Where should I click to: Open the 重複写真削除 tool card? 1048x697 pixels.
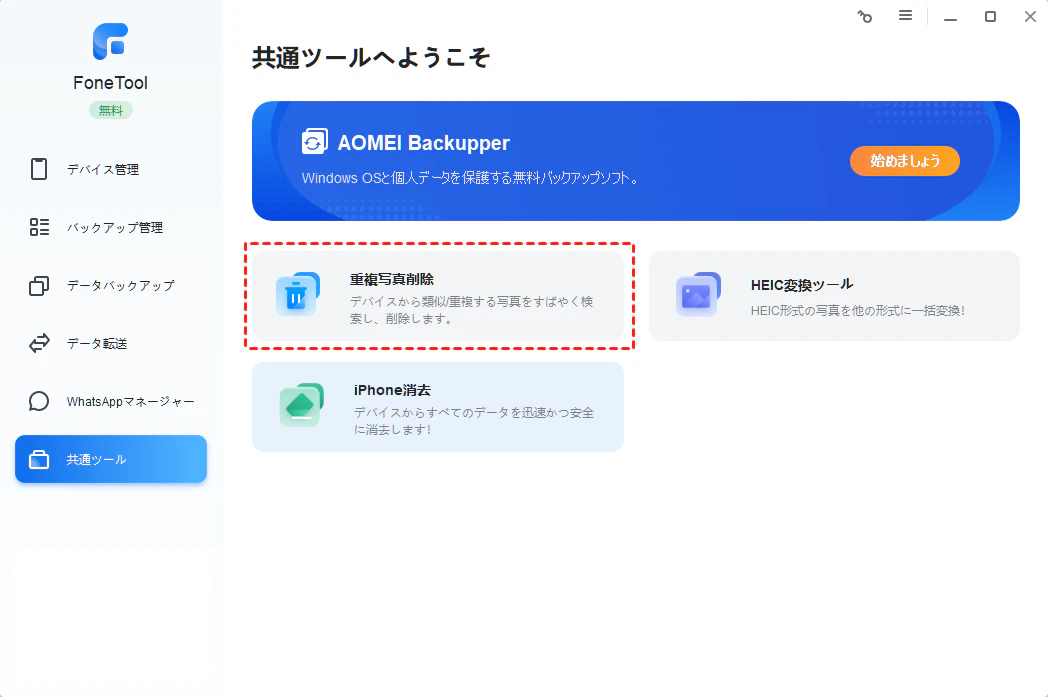pos(438,296)
